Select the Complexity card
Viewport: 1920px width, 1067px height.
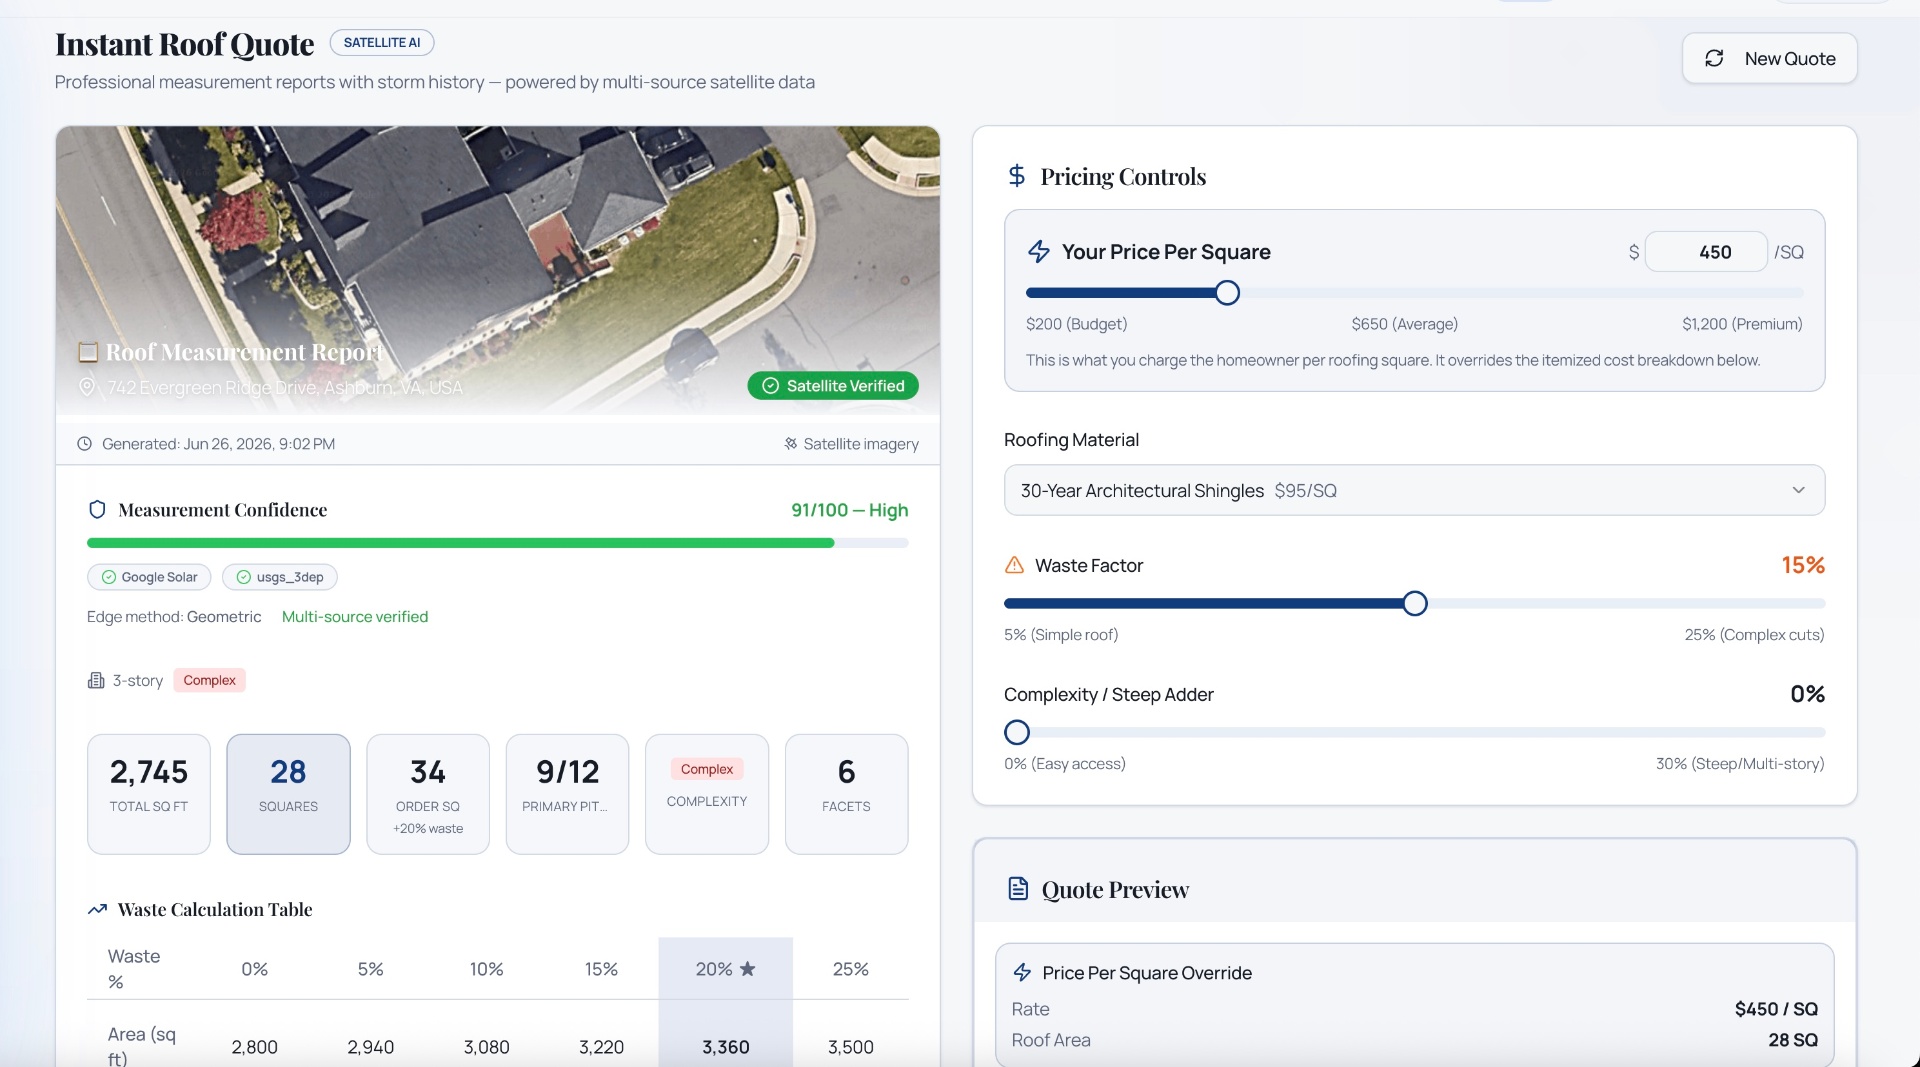pyautogui.click(x=707, y=794)
